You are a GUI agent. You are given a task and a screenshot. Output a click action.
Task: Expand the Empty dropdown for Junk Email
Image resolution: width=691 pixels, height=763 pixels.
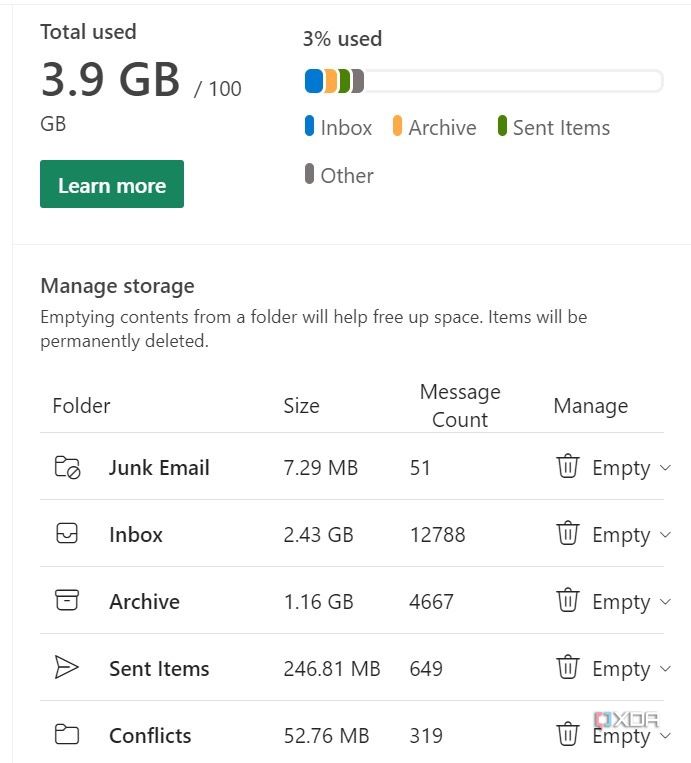(x=666, y=468)
